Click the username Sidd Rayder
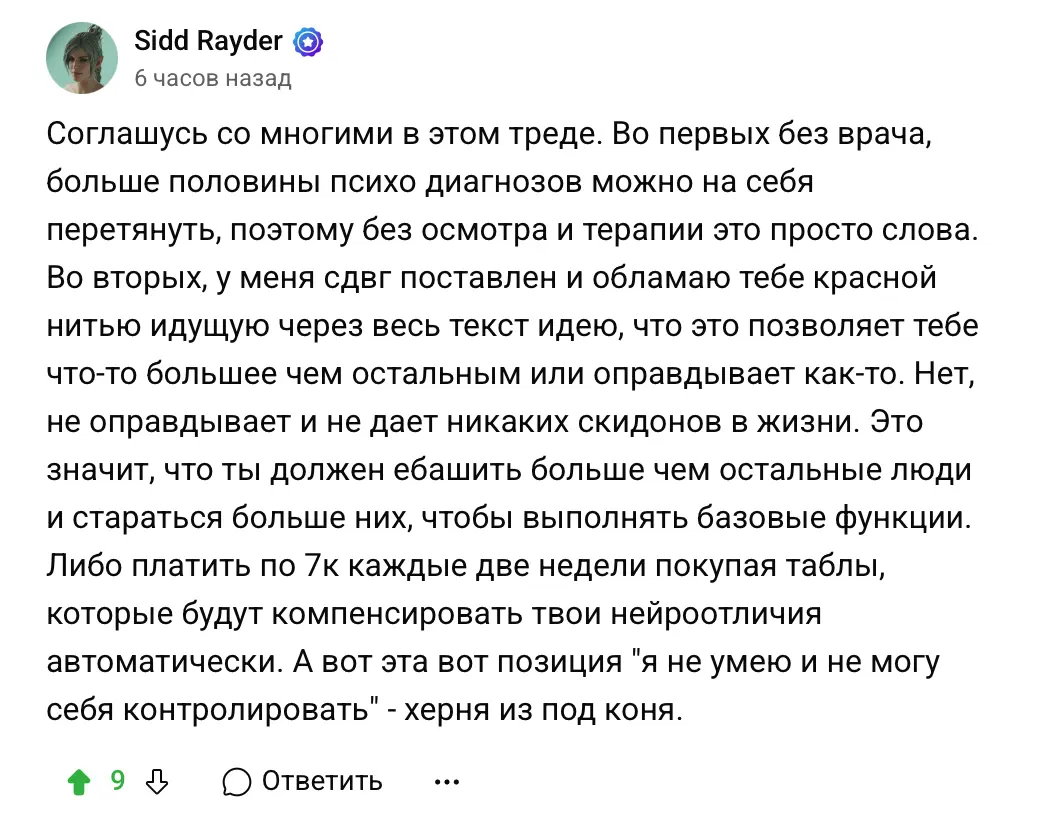 tap(208, 42)
